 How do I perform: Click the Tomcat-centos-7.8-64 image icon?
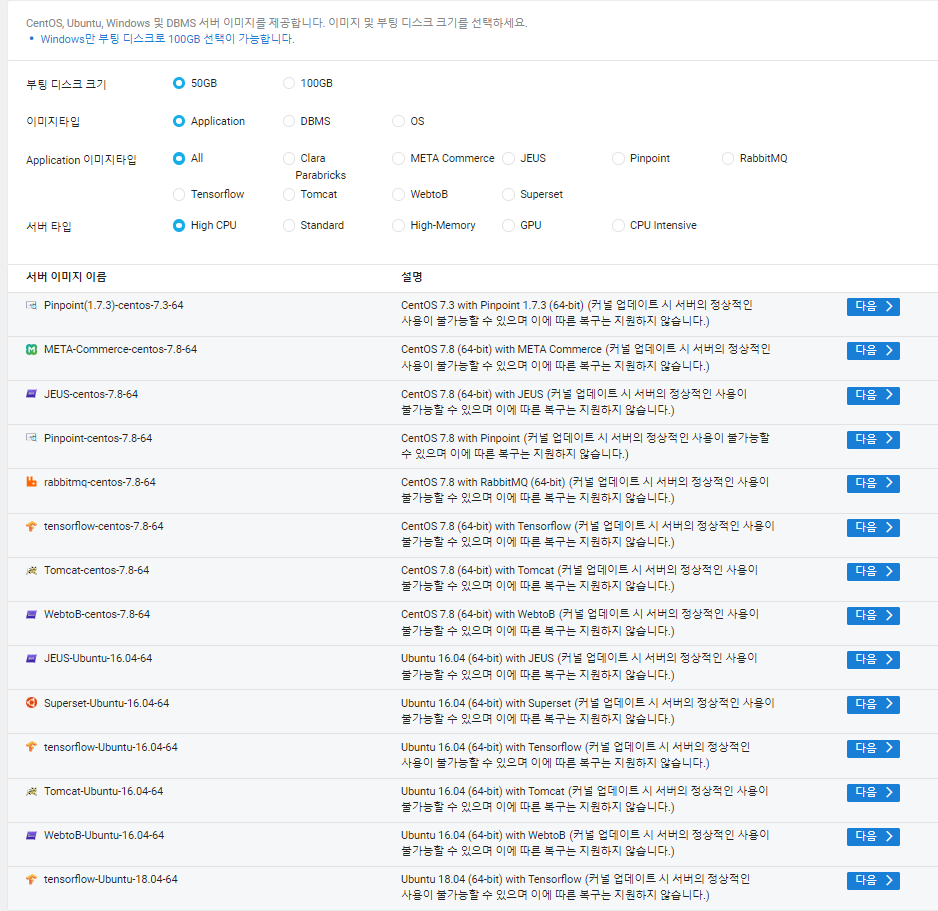pos(32,570)
